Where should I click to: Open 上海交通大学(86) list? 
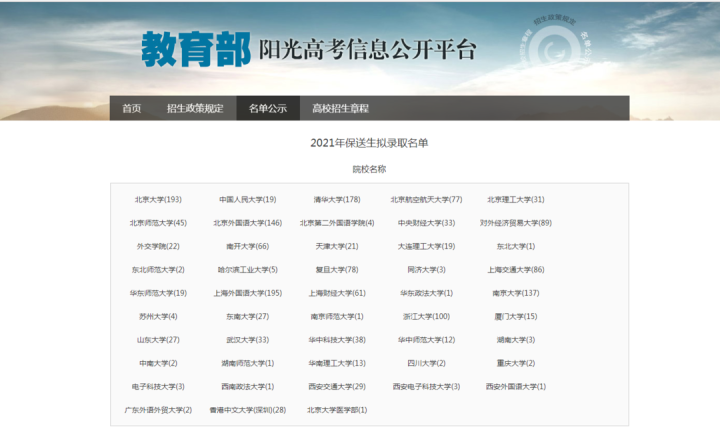516,269
